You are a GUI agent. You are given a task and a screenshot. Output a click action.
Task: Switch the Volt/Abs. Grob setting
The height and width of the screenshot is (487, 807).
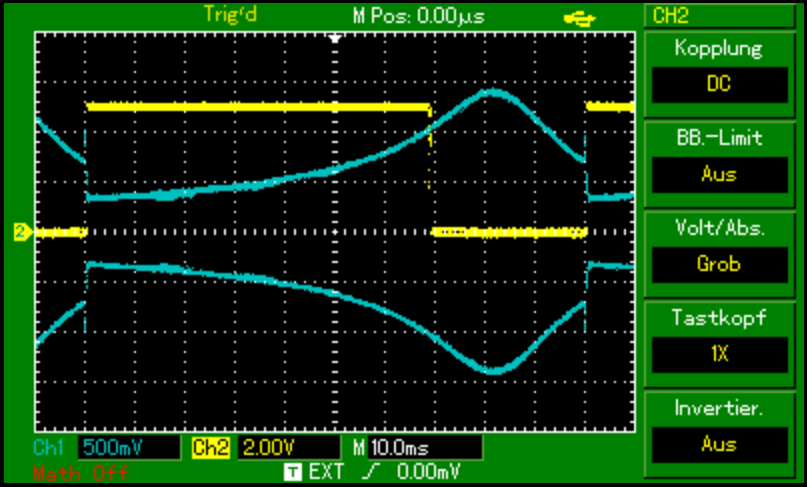tap(718, 264)
